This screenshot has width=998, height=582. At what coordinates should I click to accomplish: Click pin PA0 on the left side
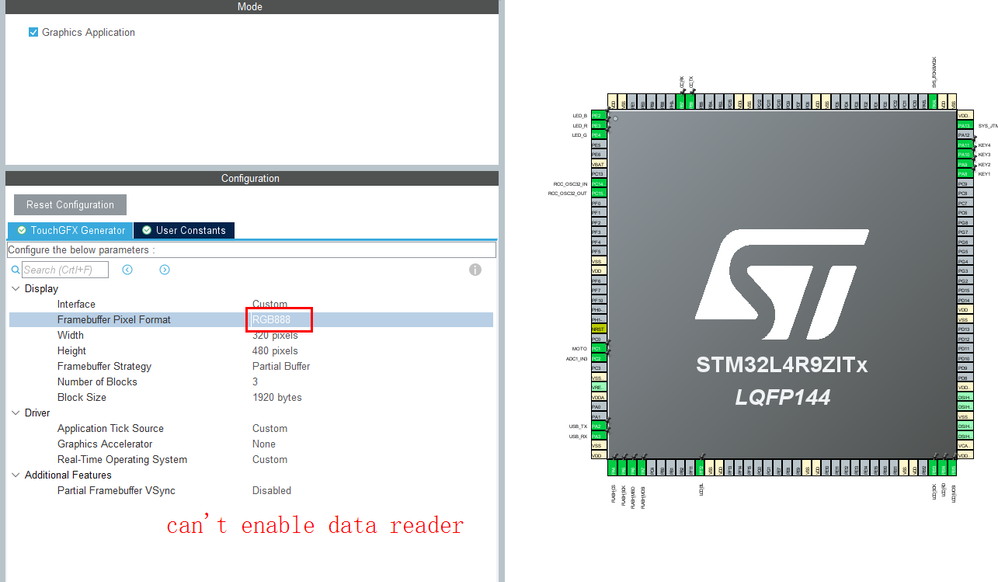[598, 407]
